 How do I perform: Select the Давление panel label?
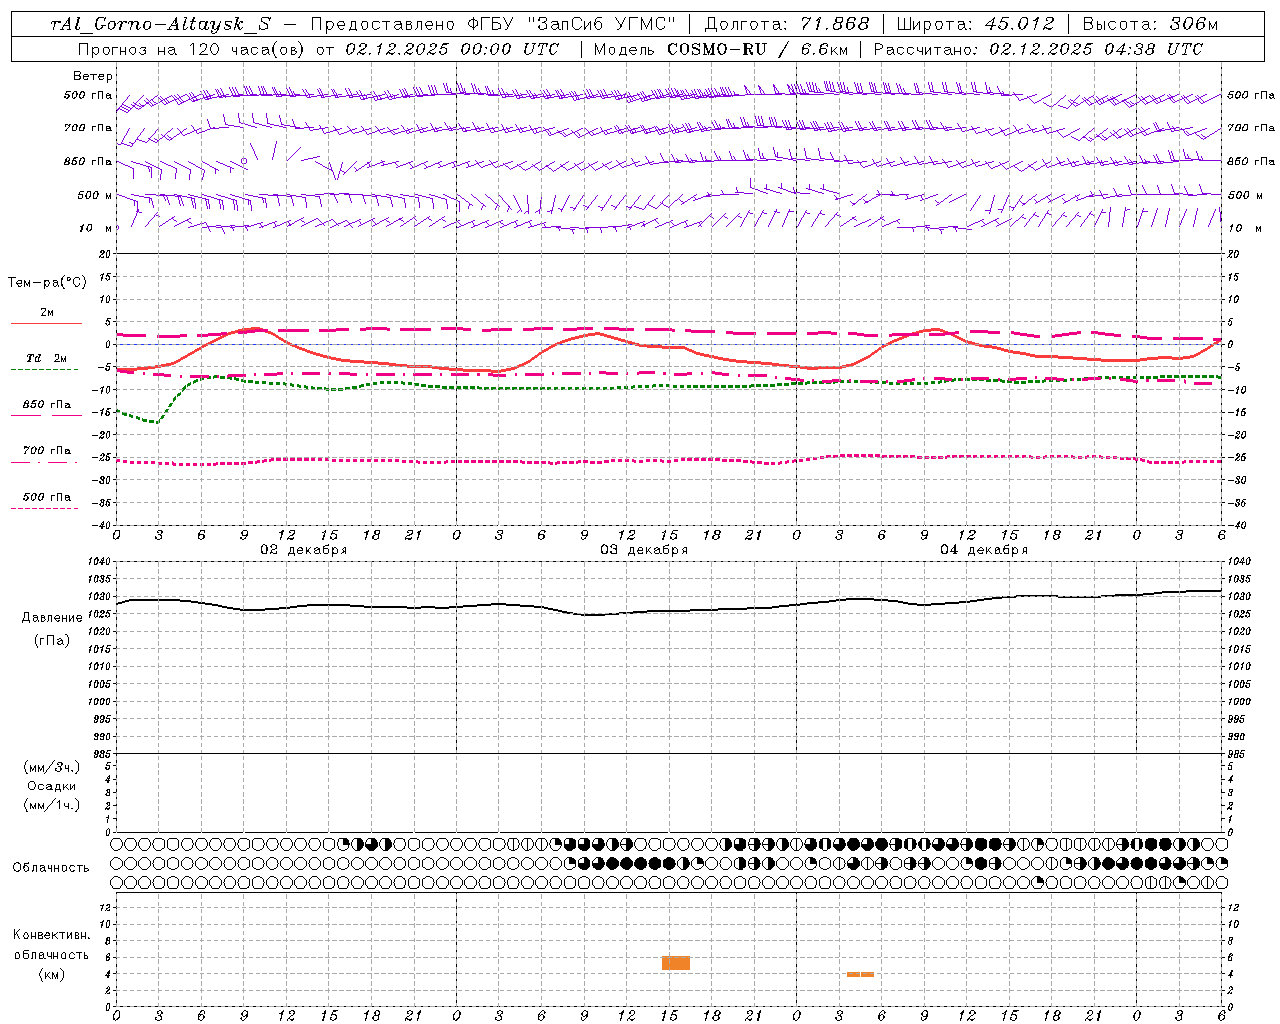pos(52,618)
